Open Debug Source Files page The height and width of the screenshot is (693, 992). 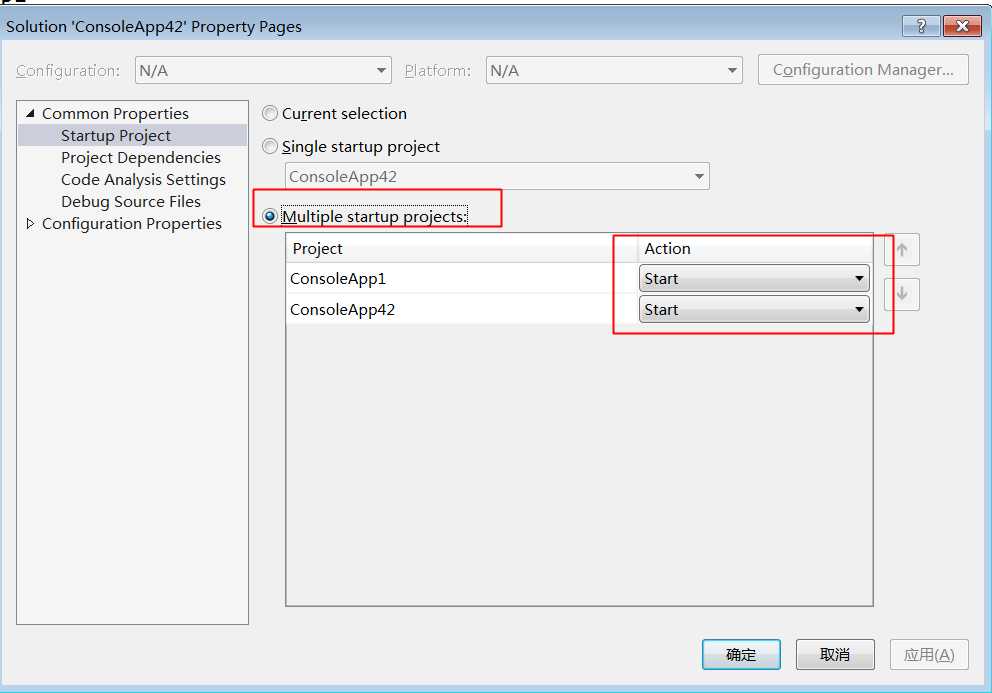click(x=131, y=201)
